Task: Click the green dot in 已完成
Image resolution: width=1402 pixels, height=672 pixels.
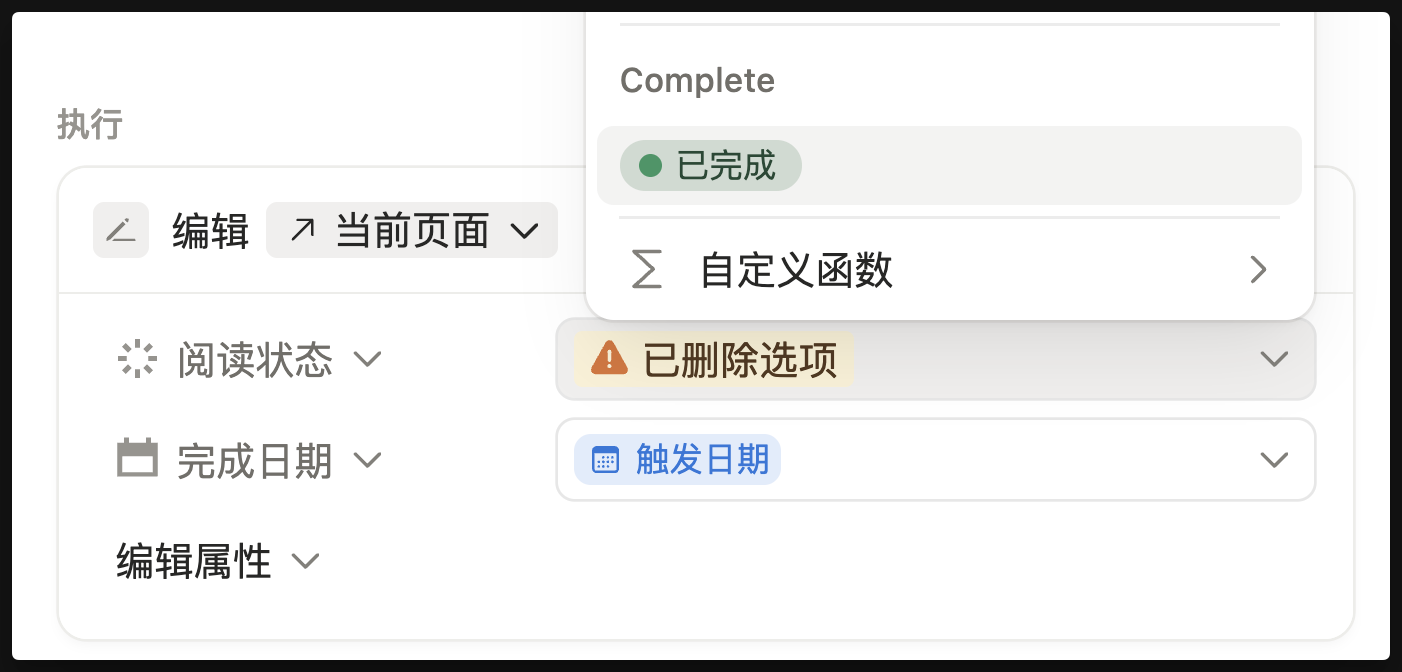Action: (650, 166)
